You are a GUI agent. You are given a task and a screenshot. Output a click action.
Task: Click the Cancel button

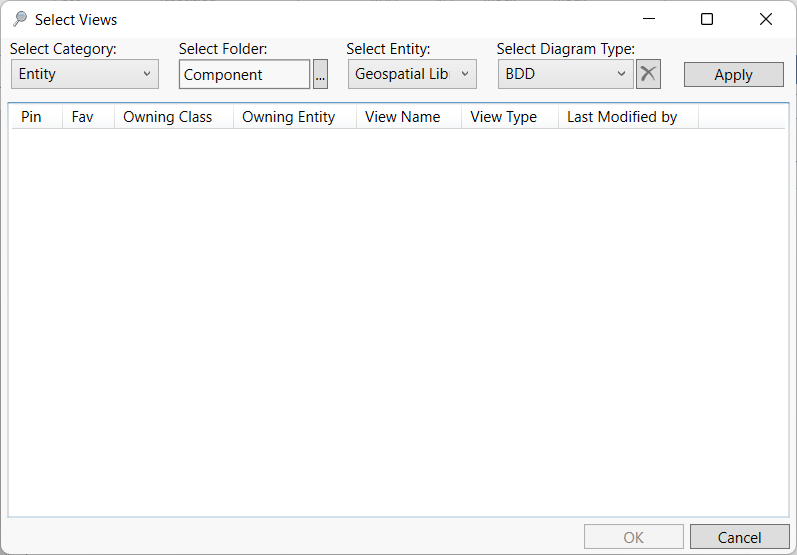click(739, 537)
